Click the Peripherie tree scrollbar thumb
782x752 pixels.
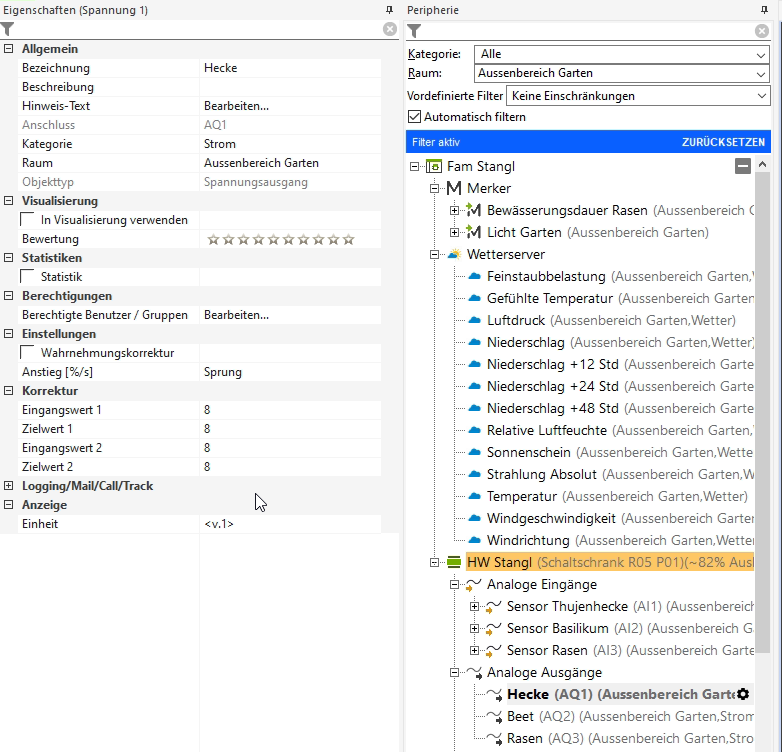763,411
